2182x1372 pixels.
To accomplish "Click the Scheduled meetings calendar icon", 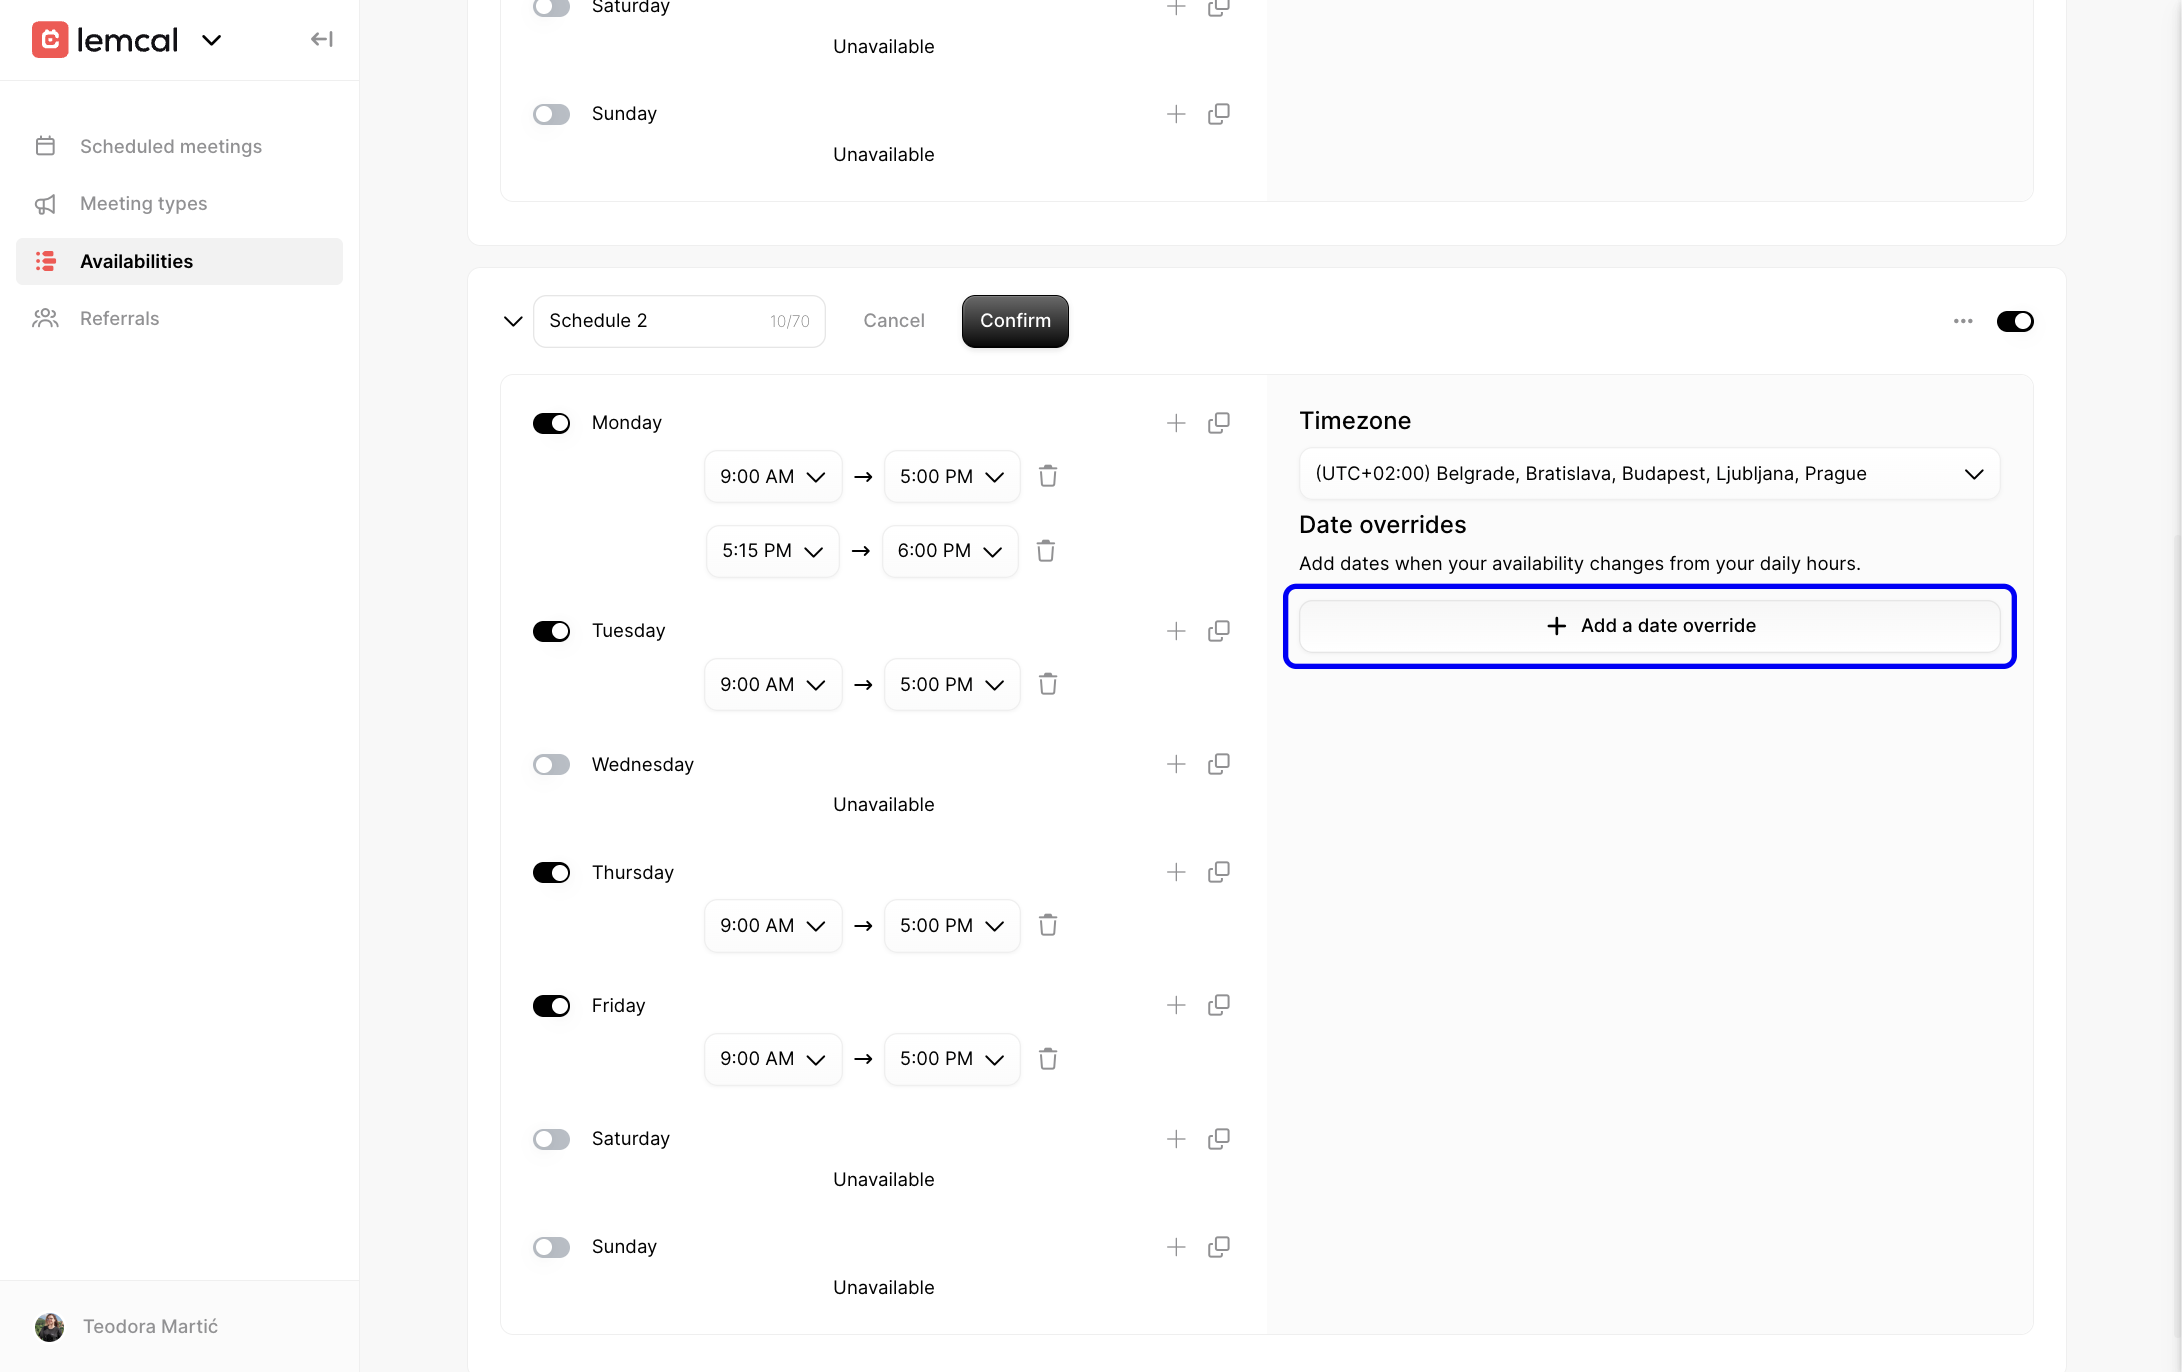I will click(x=46, y=145).
